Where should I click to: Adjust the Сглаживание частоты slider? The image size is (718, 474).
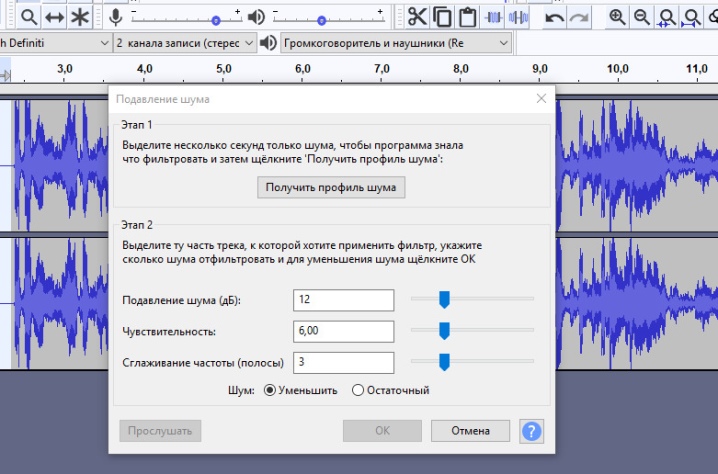[x=444, y=362]
